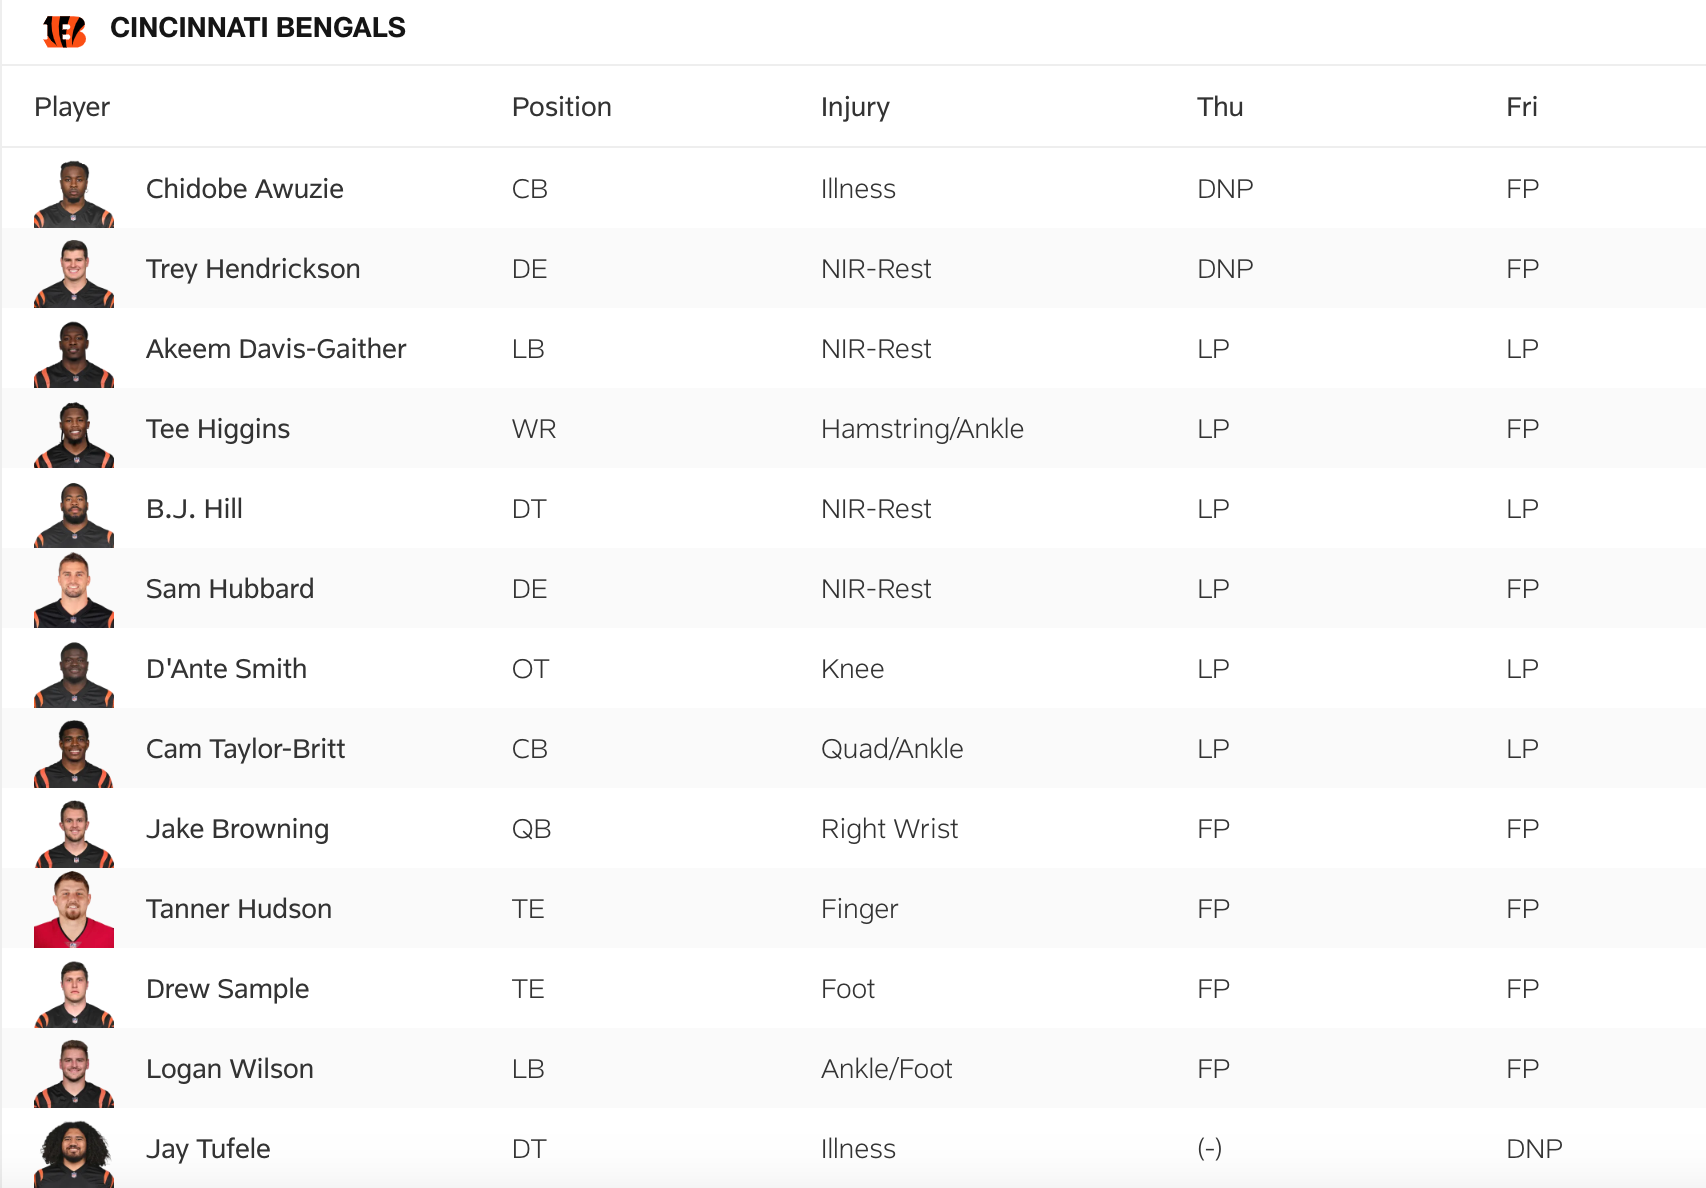Image resolution: width=1706 pixels, height=1188 pixels.
Task: Select Tee Higgins's headshot image
Action: (74, 434)
